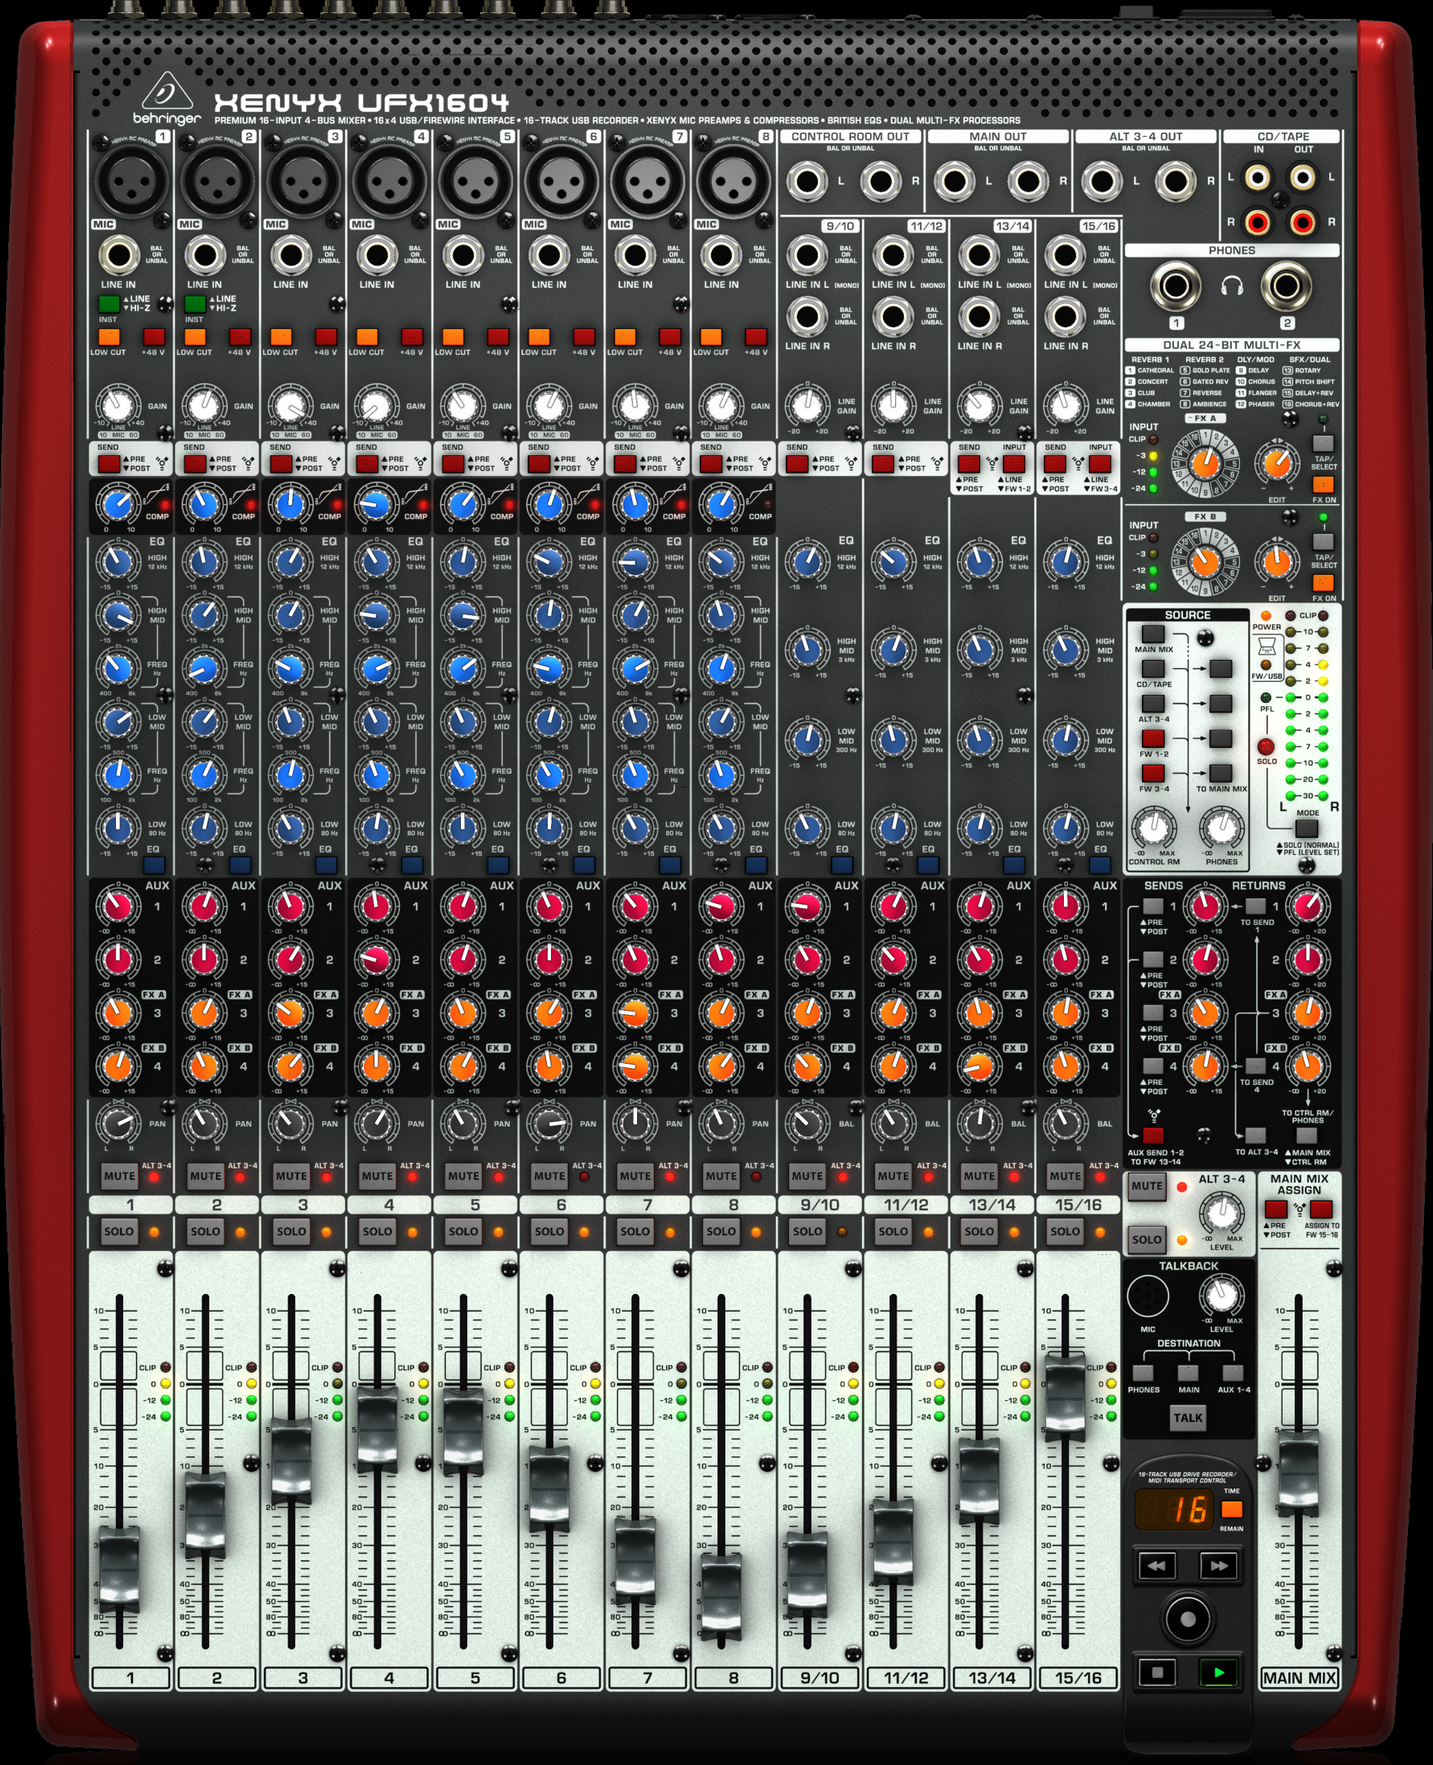Image resolution: width=1433 pixels, height=1765 pixels.
Task: Click the COMP knob on channel 2
Action: [x=204, y=504]
